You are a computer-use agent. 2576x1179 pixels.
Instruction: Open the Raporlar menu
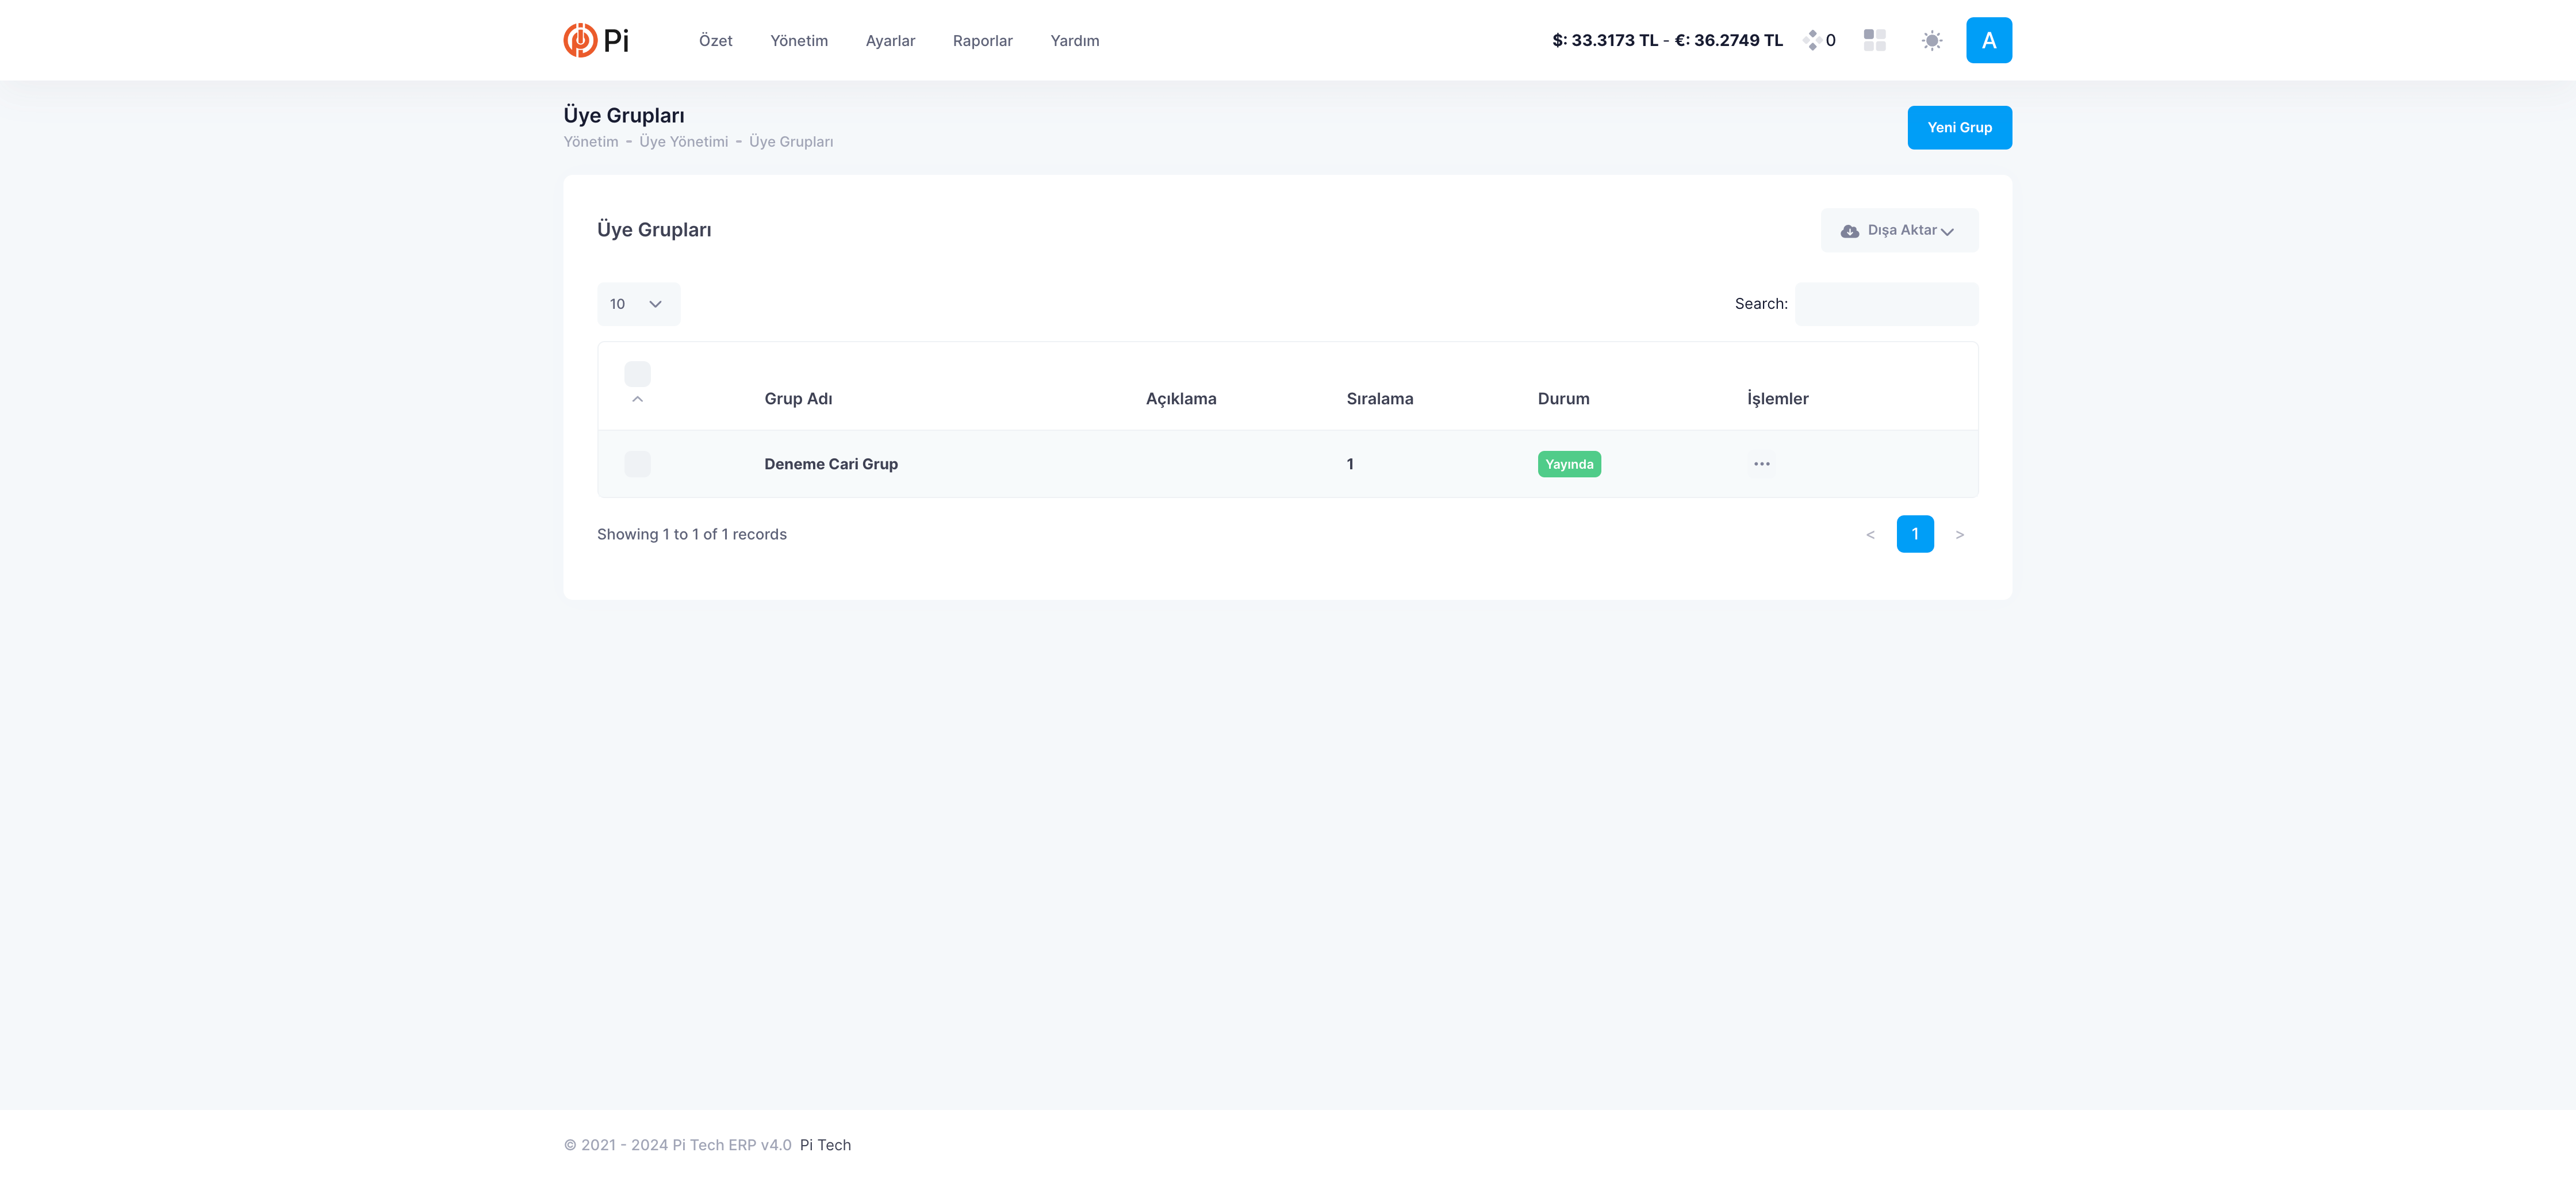pyautogui.click(x=982, y=41)
